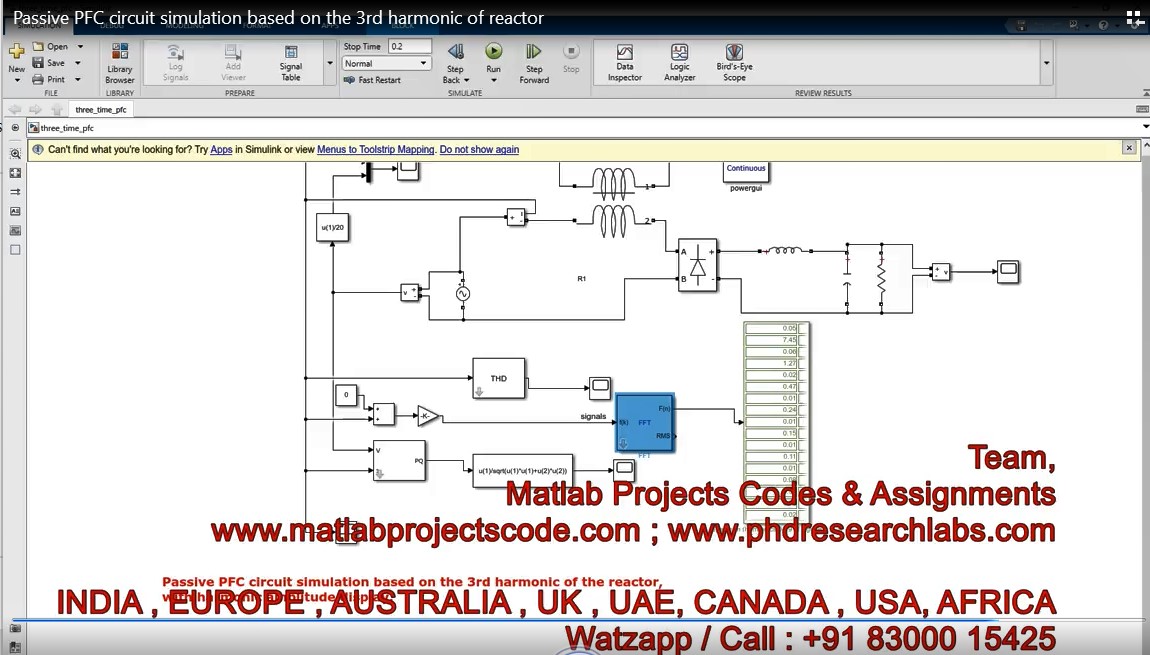Select the blue FFT block
Image resolution: width=1150 pixels, height=655 pixels.
pyautogui.click(x=645, y=422)
